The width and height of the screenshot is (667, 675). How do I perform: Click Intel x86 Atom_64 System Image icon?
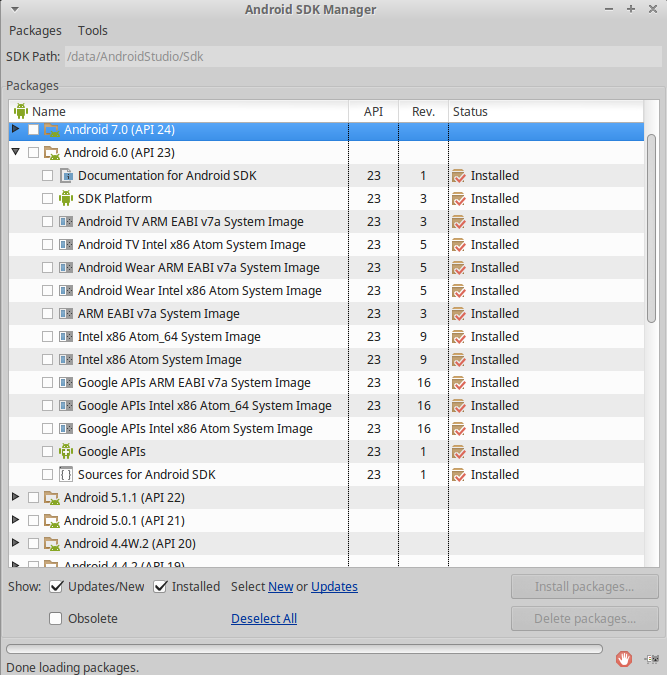click(66, 337)
